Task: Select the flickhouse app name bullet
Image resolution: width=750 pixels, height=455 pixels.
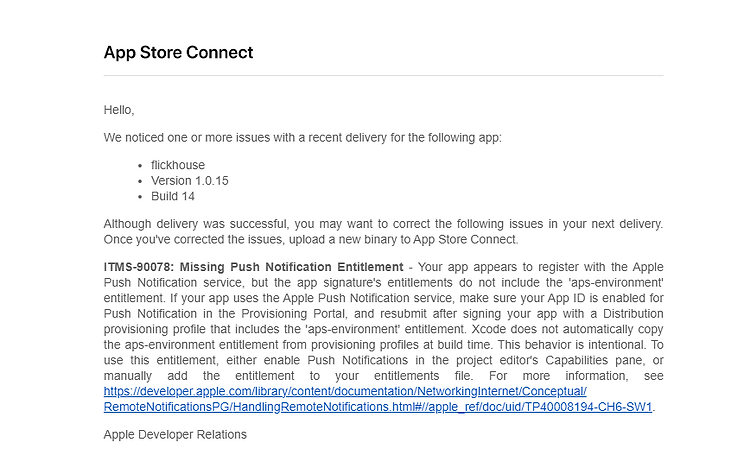Action: 178,165
